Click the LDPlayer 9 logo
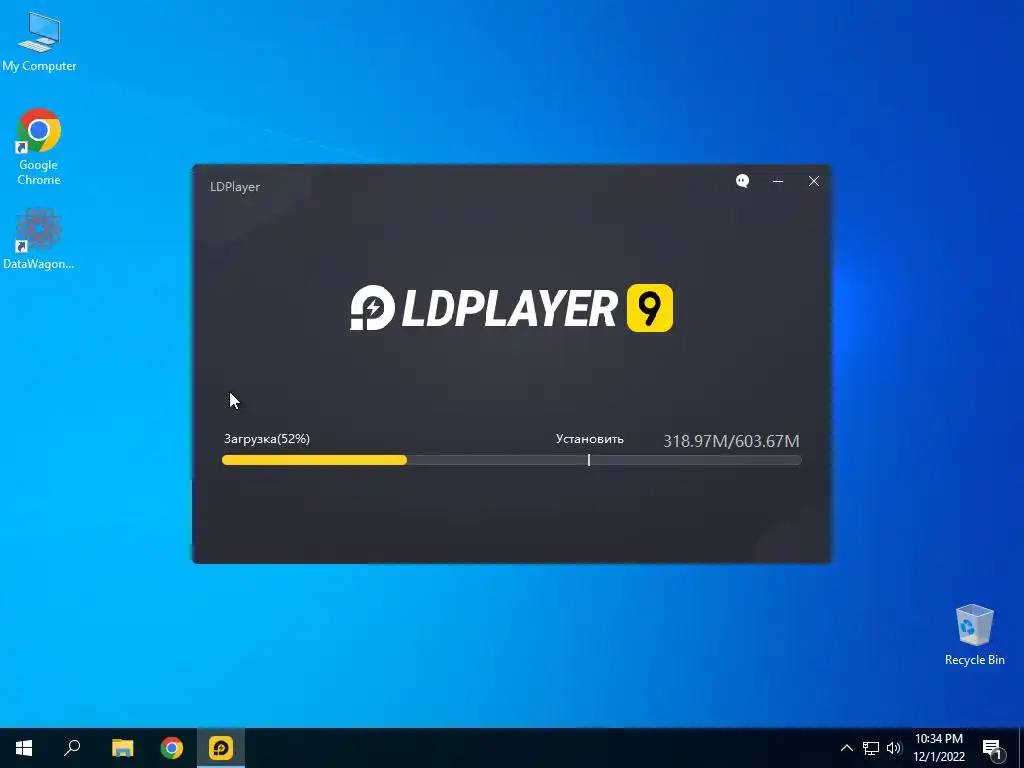Screen dimensions: 1024x768 511,308
